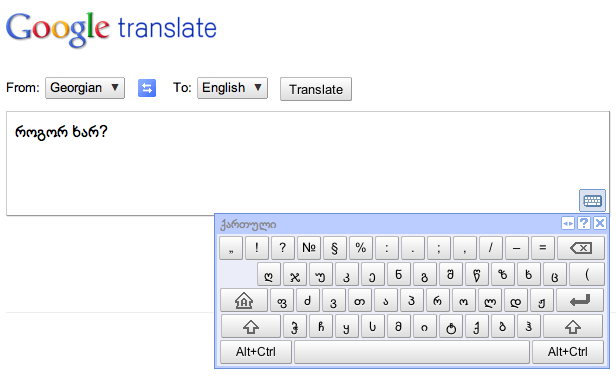Click the Georgian წ key
Screen dimensions: 616x384
pos(477,274)
